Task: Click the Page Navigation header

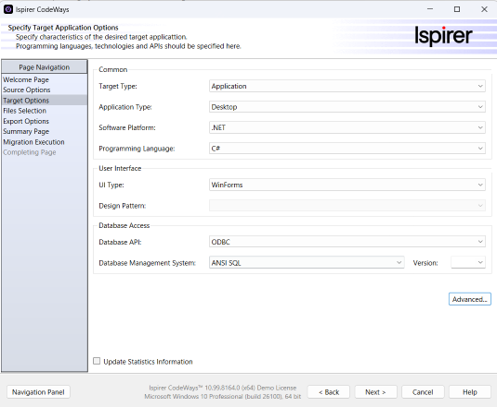Action: tap(44, 67)
